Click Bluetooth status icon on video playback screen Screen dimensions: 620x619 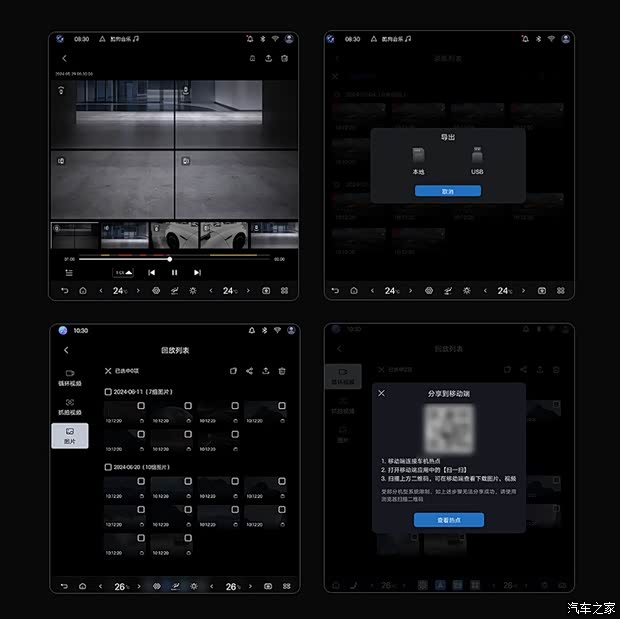[x=263, y=39]
